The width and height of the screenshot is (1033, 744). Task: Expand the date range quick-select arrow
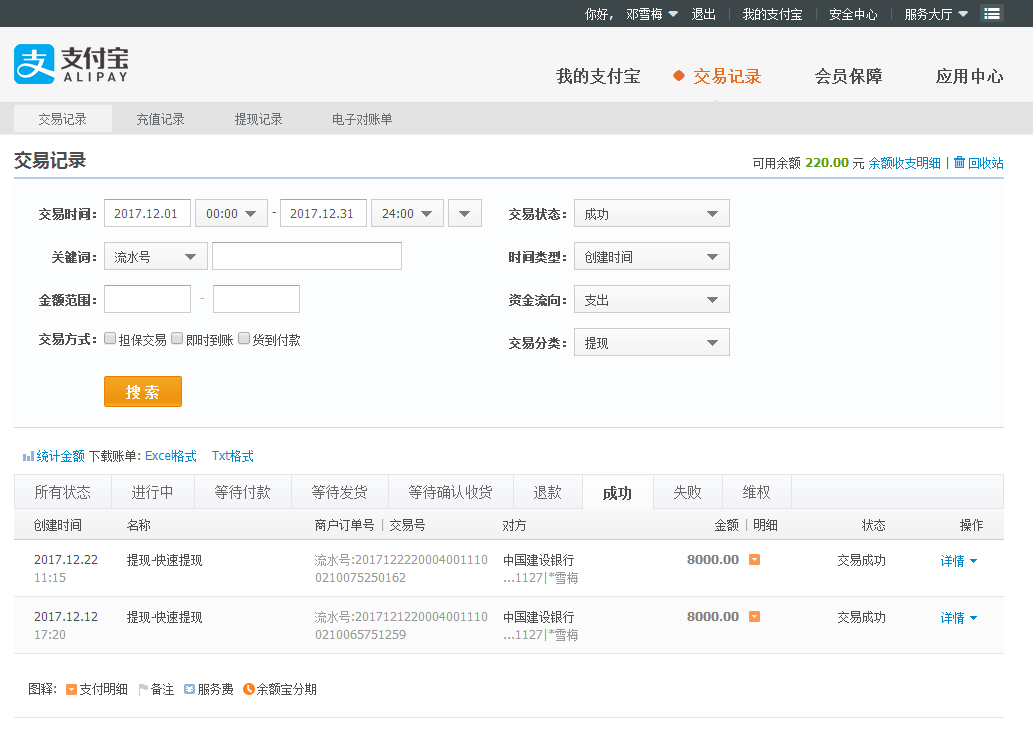464,214
